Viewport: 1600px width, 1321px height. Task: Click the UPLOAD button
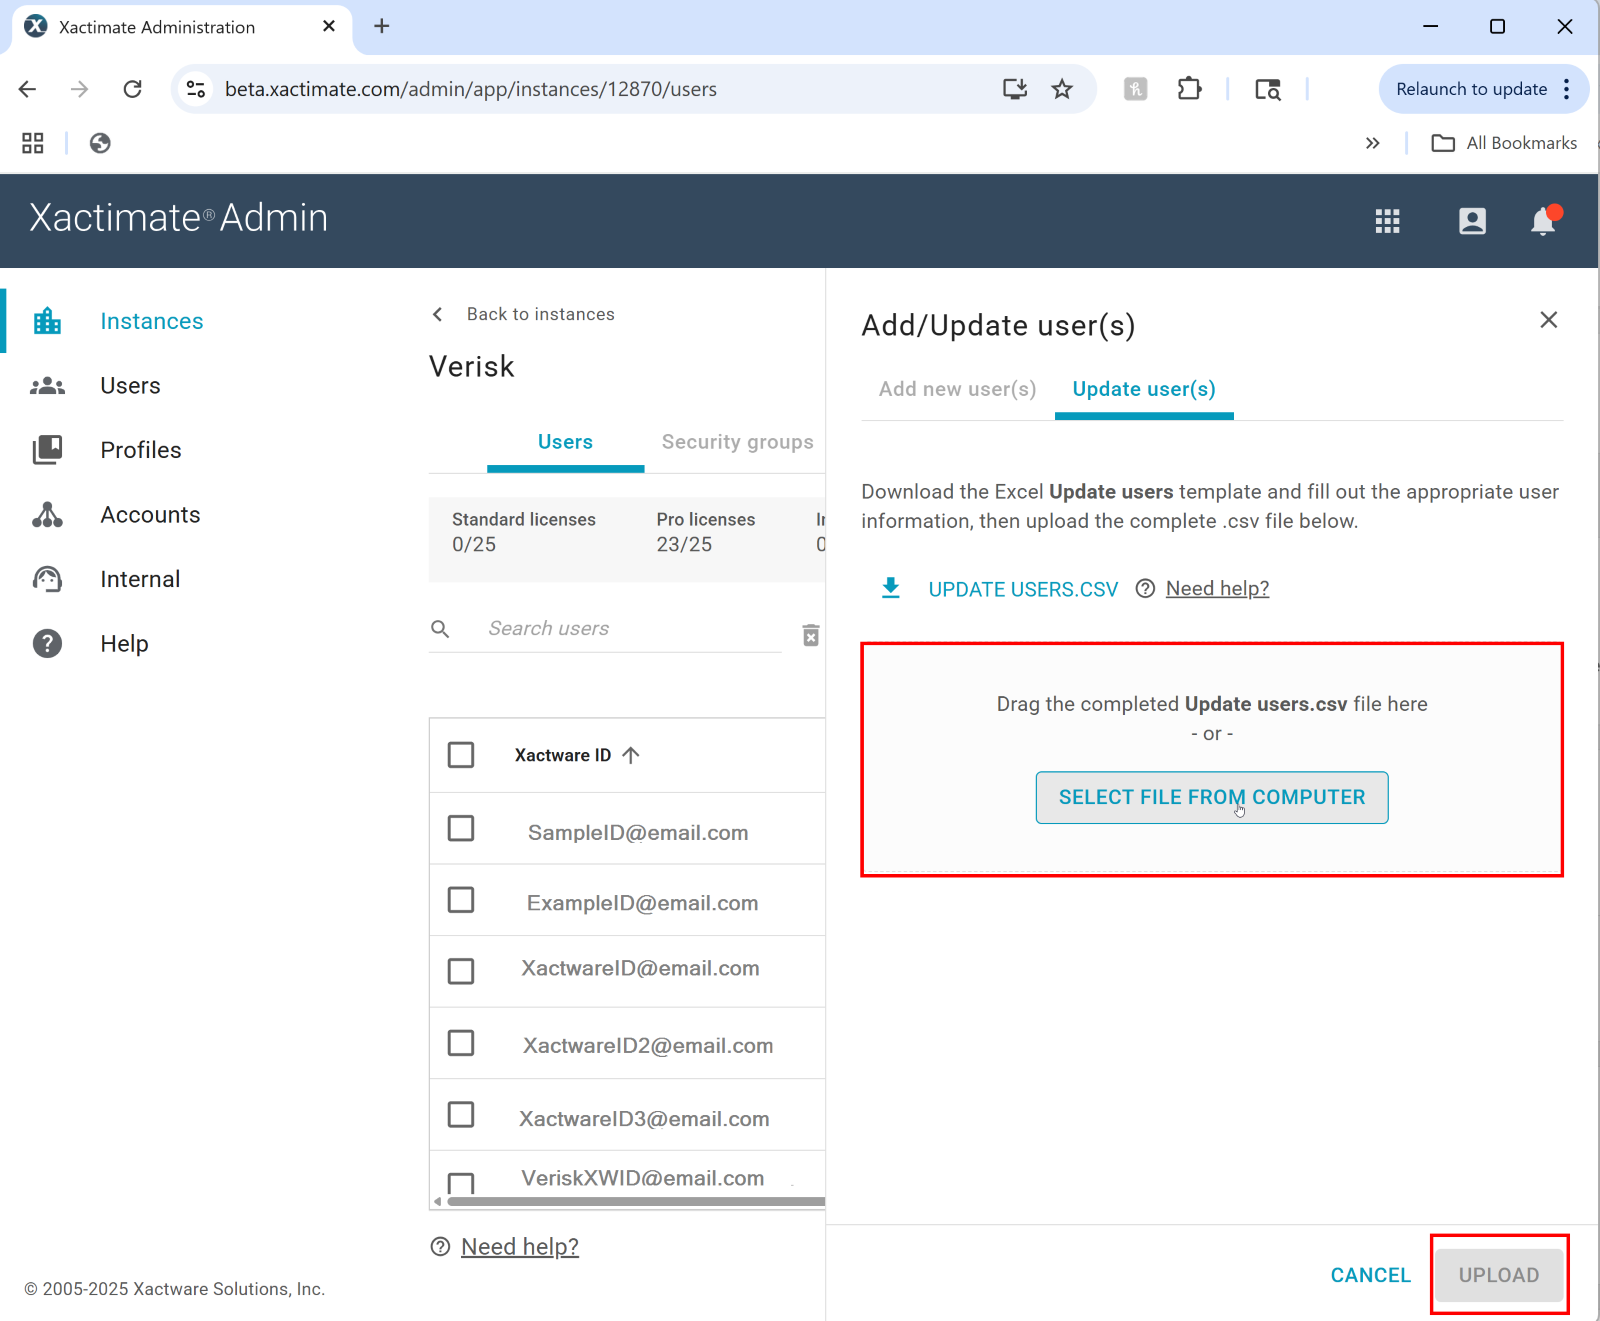[1498, 1275]
